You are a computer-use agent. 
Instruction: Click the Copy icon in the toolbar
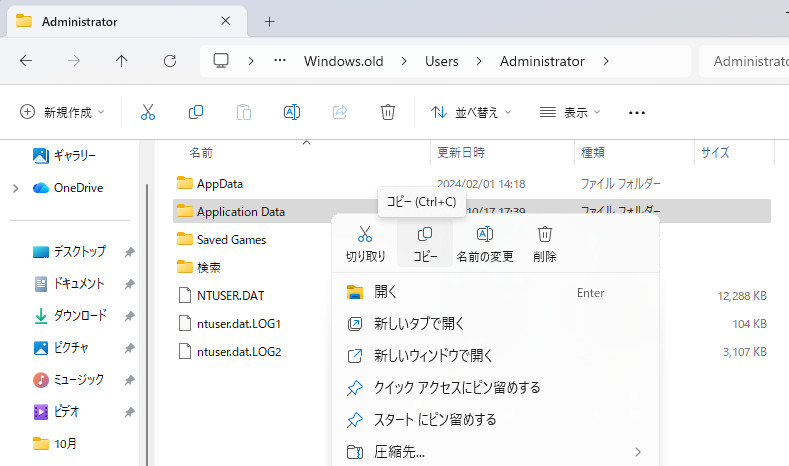(196, 112)
